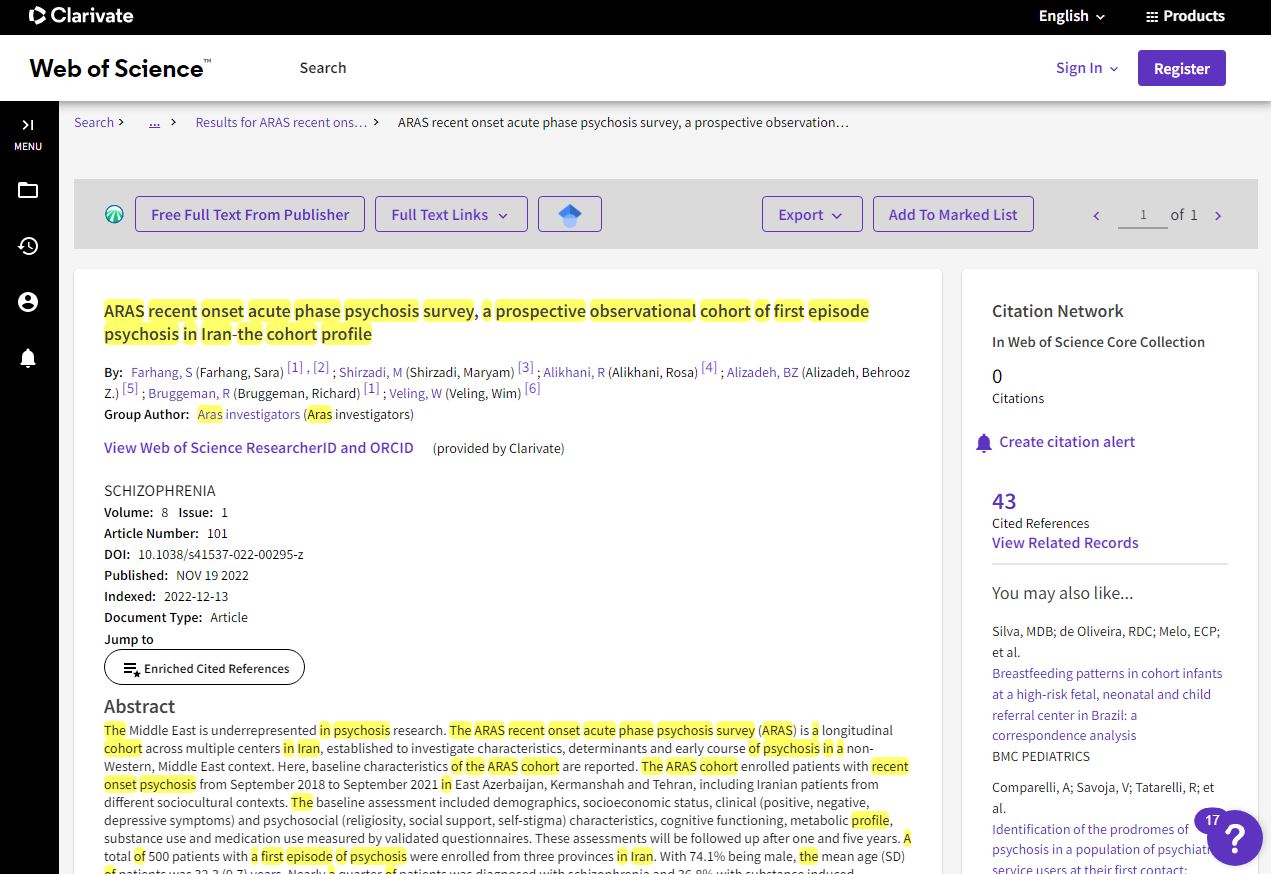
Task: Open the Export dropdown
Action: (x=811, y=214)
